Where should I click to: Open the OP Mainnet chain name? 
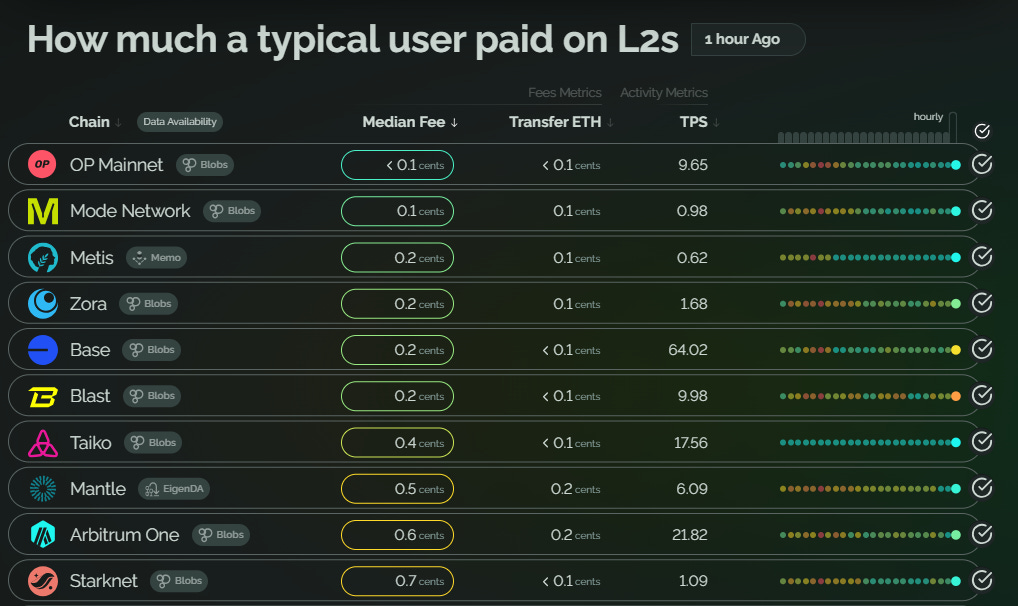pyautogui.click(x=116, y=165)
